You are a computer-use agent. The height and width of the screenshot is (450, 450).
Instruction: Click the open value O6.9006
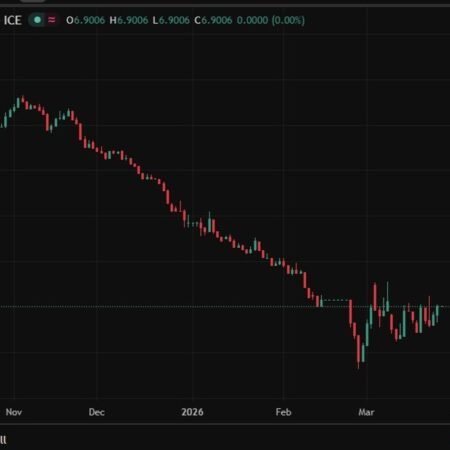pyautogui.click(x=86, y=20)
